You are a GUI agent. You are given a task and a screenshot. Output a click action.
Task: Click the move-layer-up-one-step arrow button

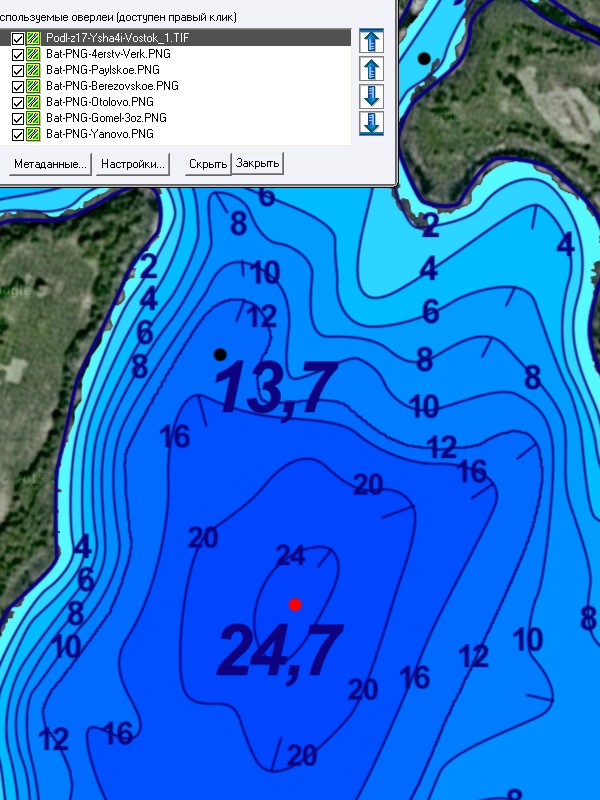point(371,69)
